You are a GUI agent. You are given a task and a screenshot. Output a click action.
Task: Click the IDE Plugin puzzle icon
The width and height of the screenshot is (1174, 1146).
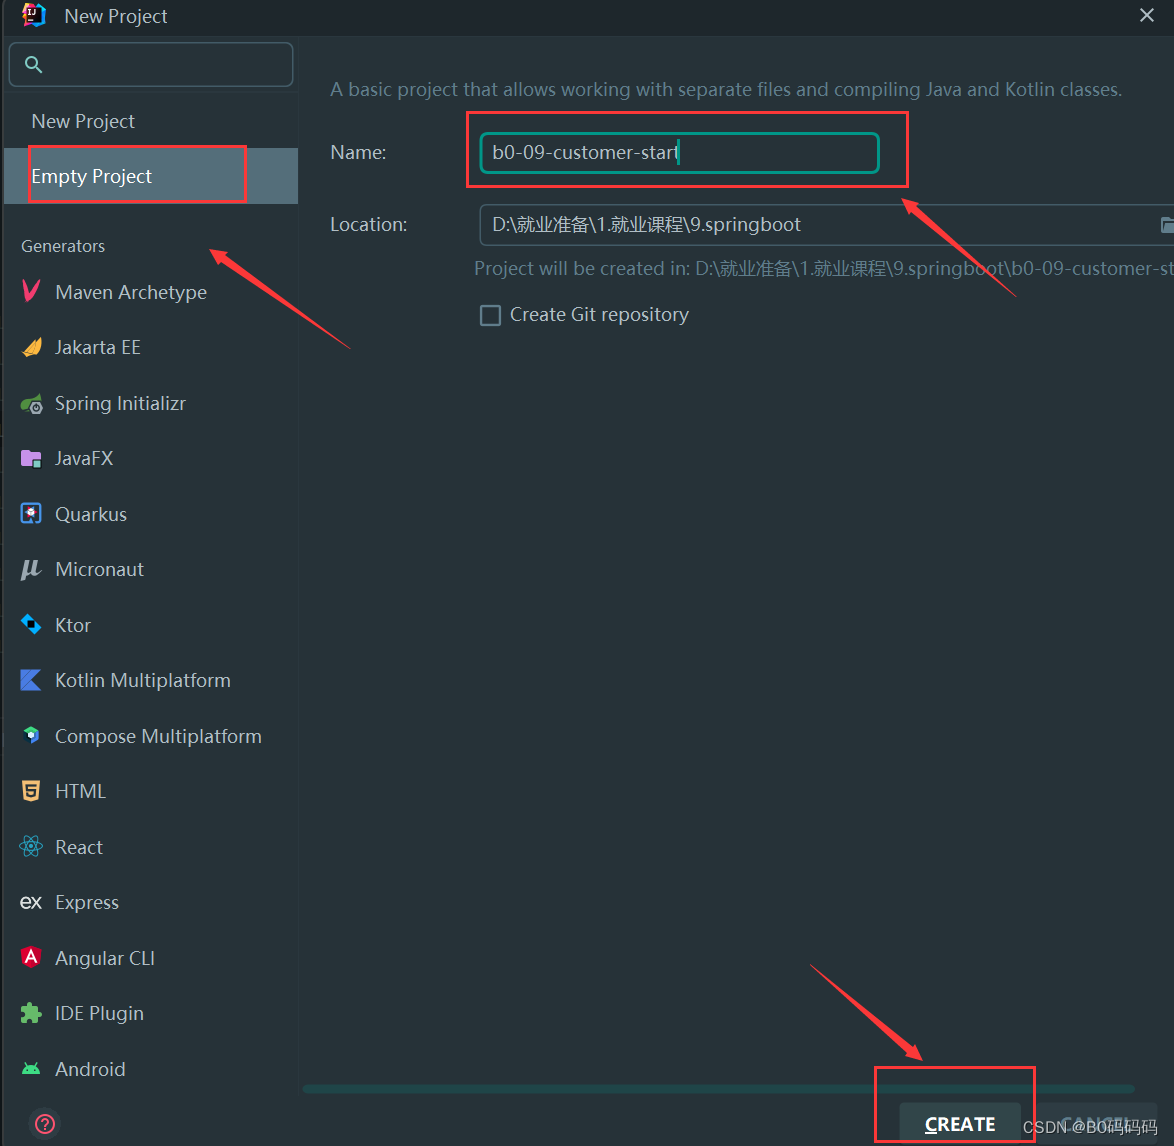click(31, 1014)
